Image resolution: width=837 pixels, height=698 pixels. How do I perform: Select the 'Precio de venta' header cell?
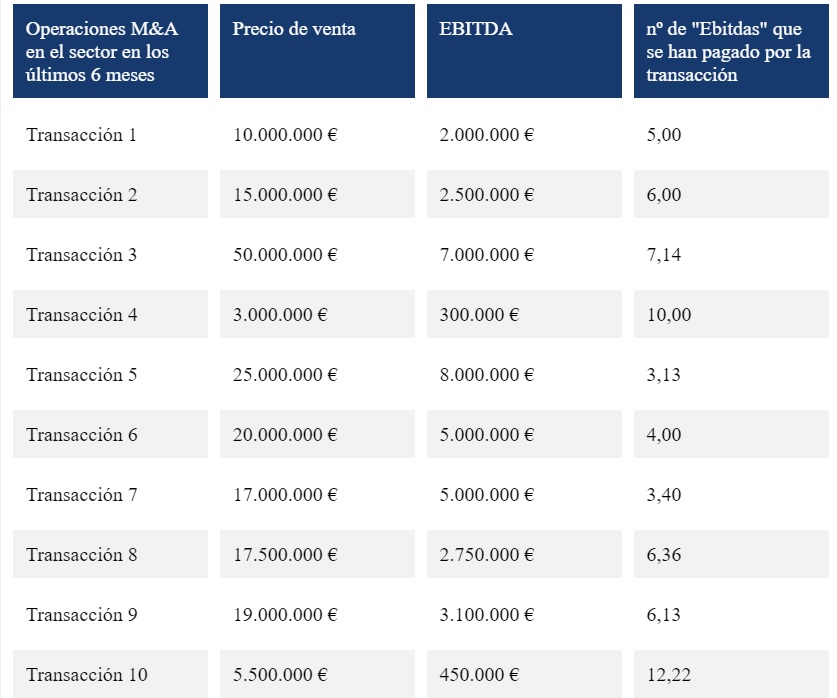(x=317, y=51)
